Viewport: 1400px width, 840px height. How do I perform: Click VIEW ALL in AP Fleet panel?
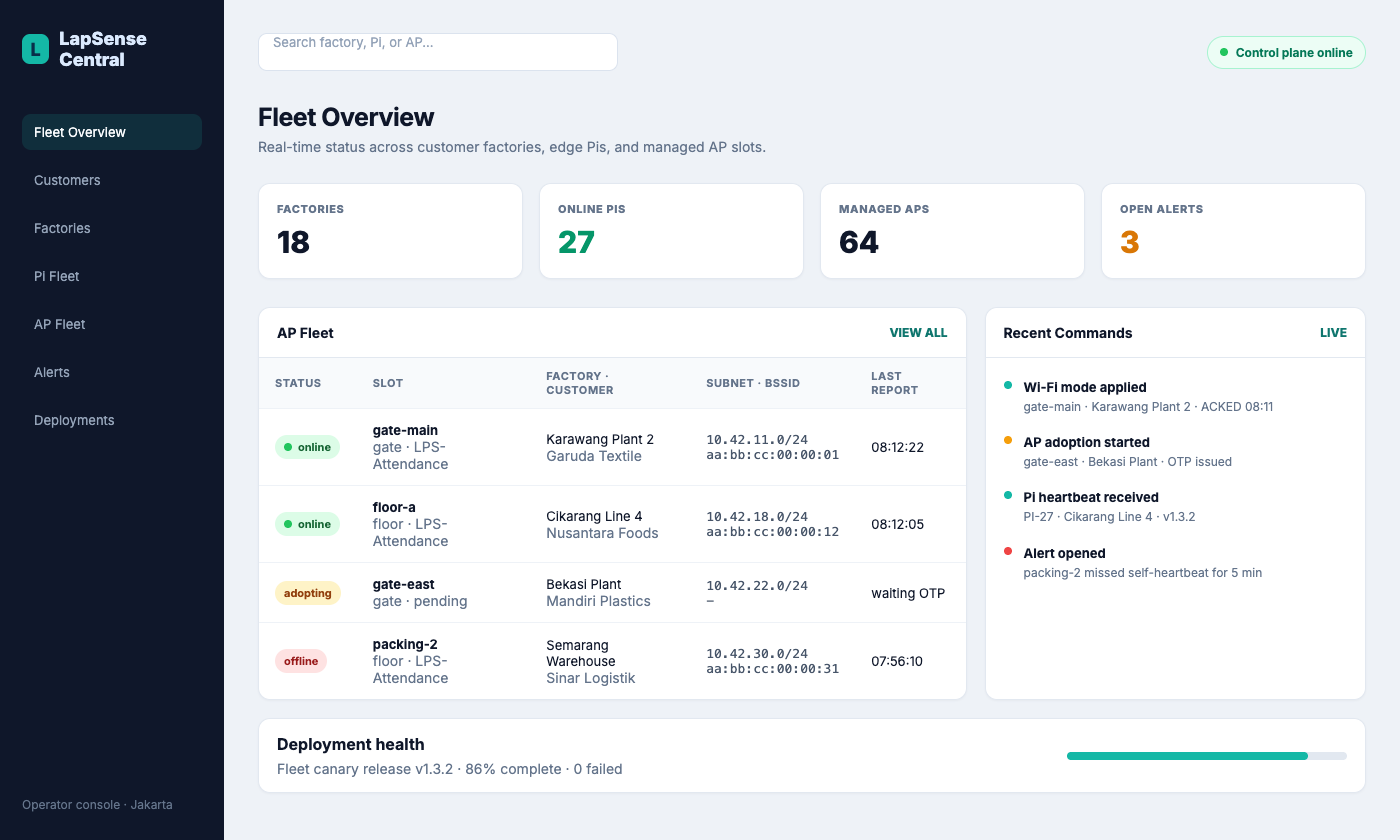[x=918, y=333]
